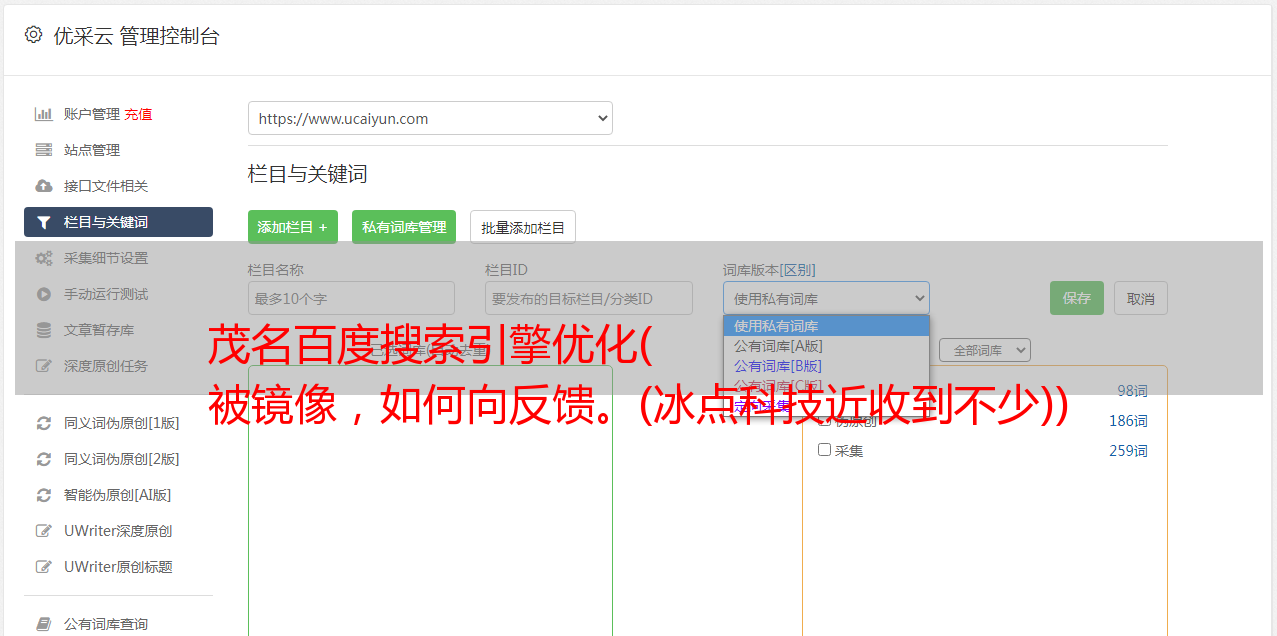The height and width of the screenshot is (636, 1277).
Task: Open 公有词库查询 page
Action: point(106,624)
